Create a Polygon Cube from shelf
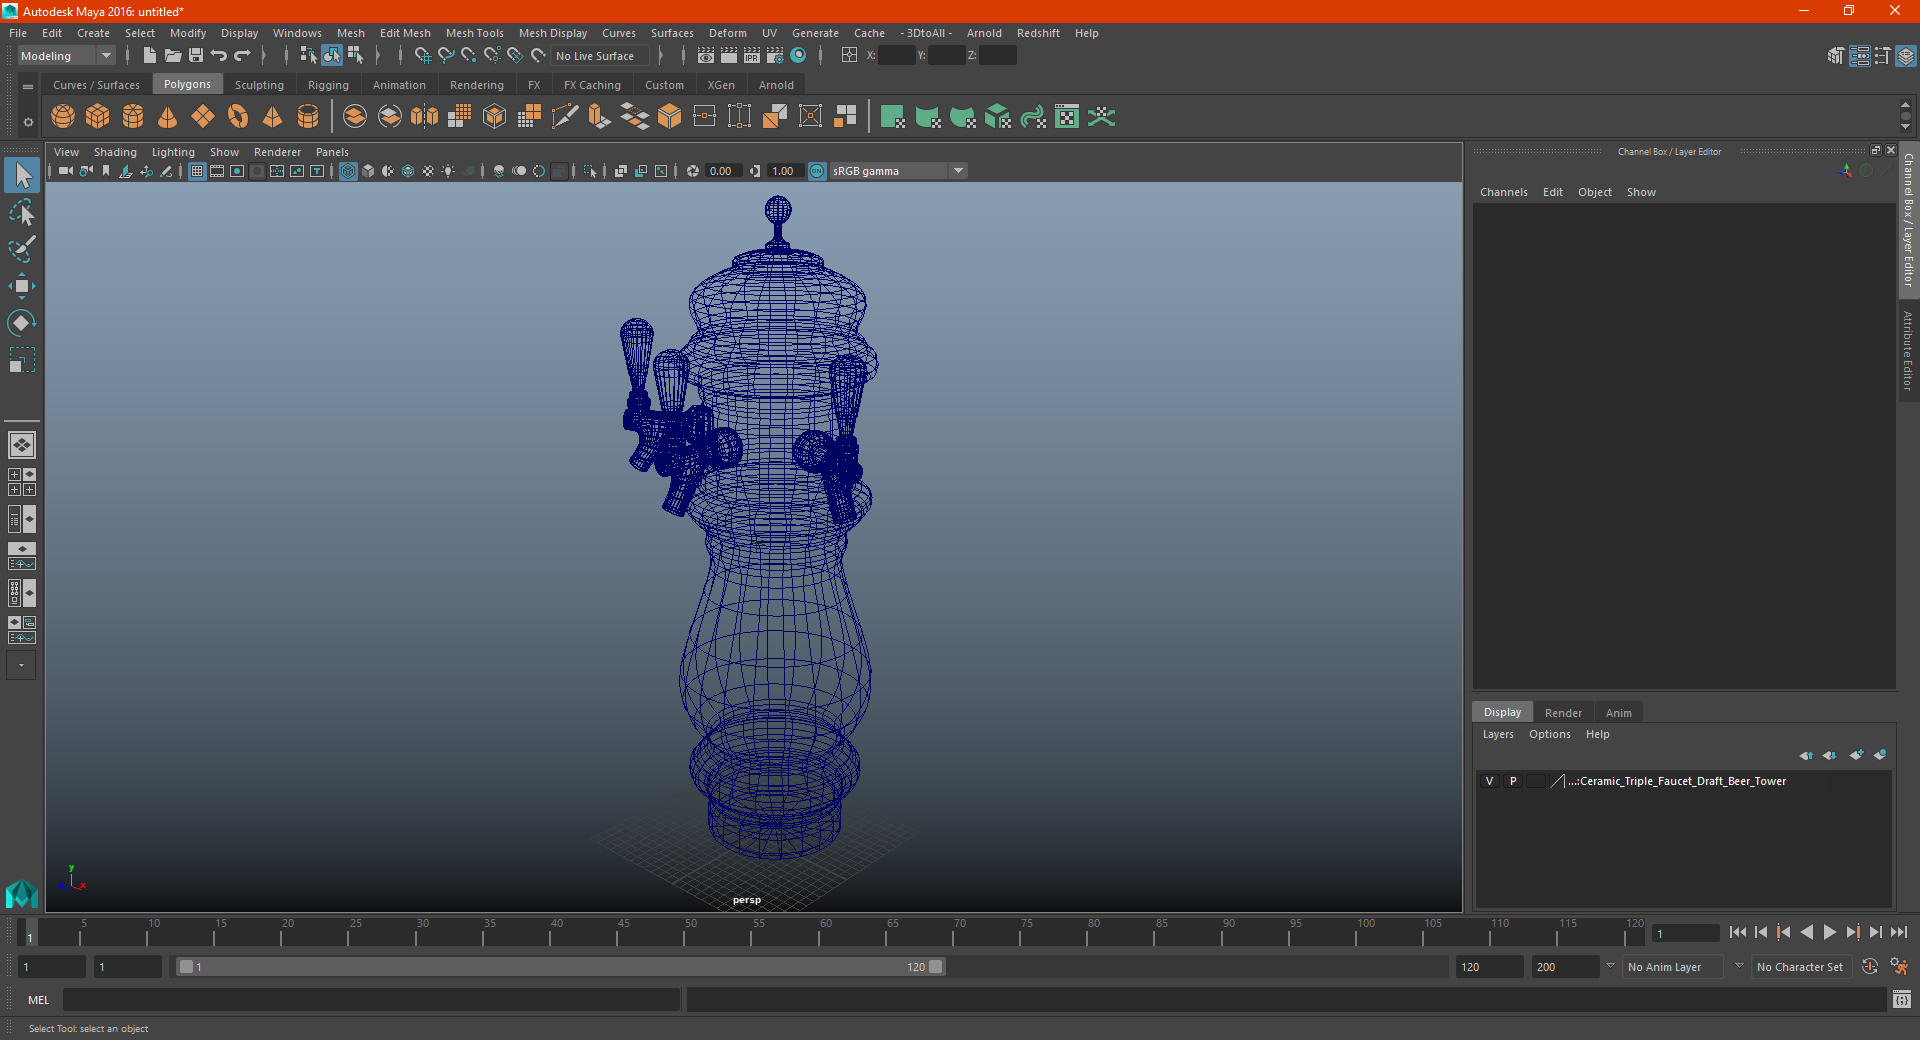Screen dimensions: 1920x1040 coord(98,117)
